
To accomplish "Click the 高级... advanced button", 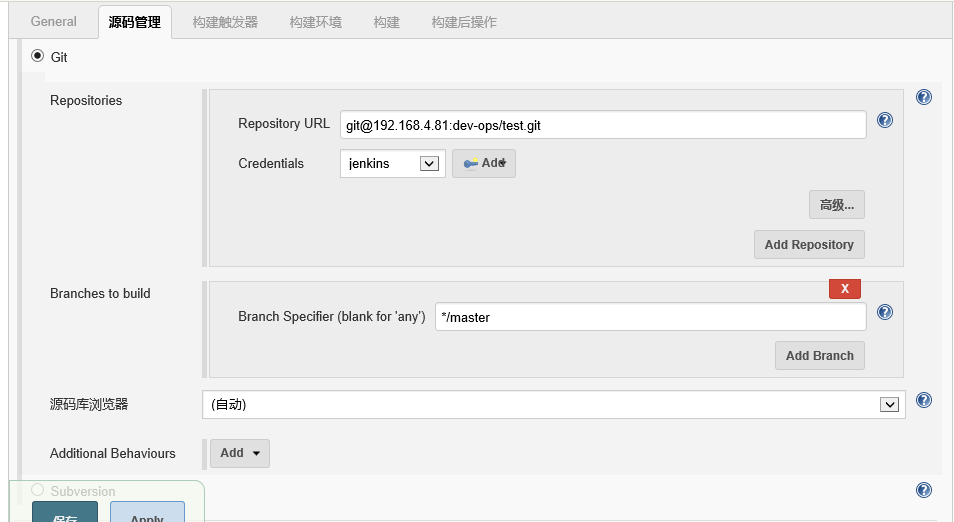I will [x=837, y=205].
